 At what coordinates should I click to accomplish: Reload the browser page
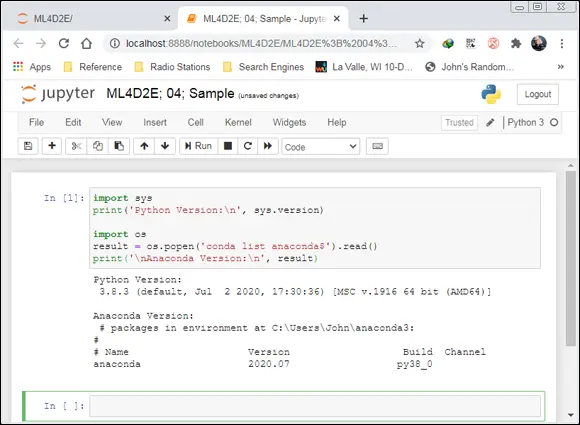(x=64, y=44)
